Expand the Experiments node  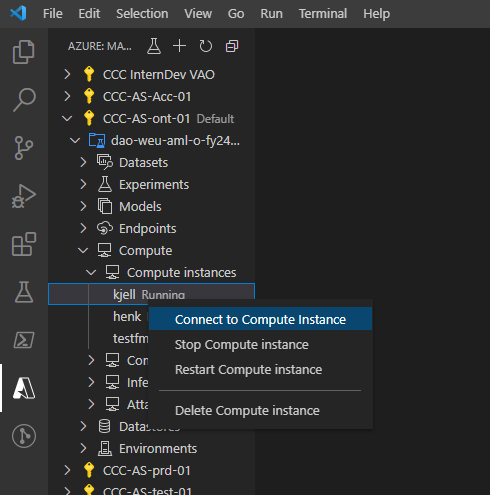[83, 184]
